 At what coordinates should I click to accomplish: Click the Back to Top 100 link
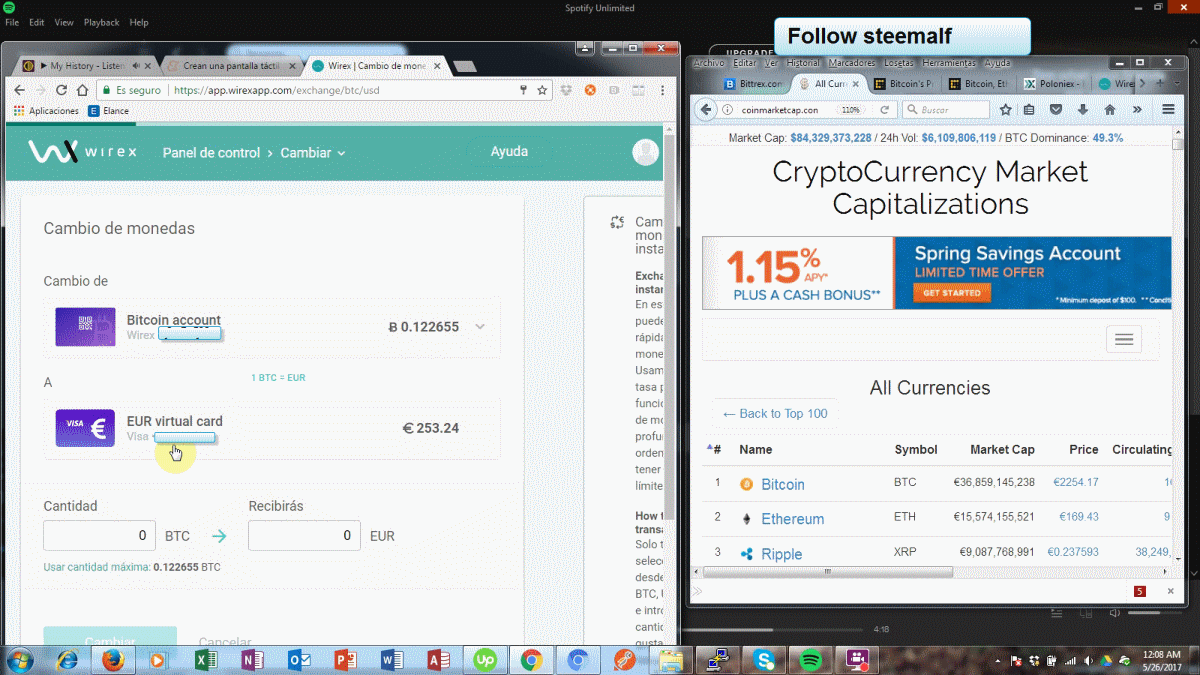[x=775, y=414]
